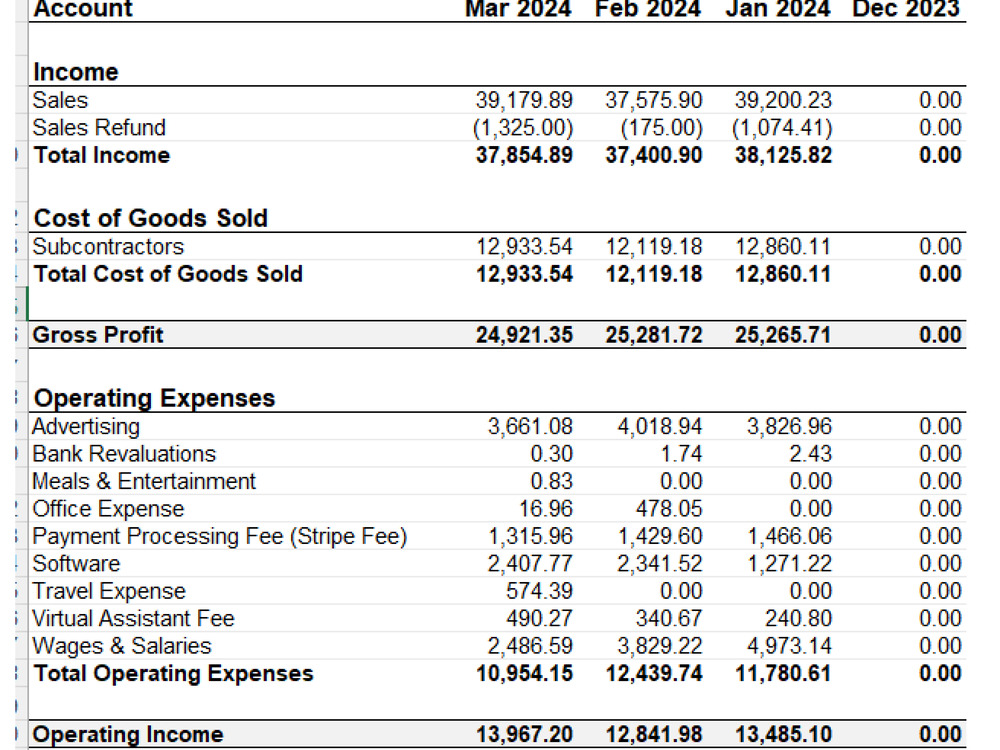Select the Total Income row label
Viewport: 1000px width, 750px height.
[102, 155]
